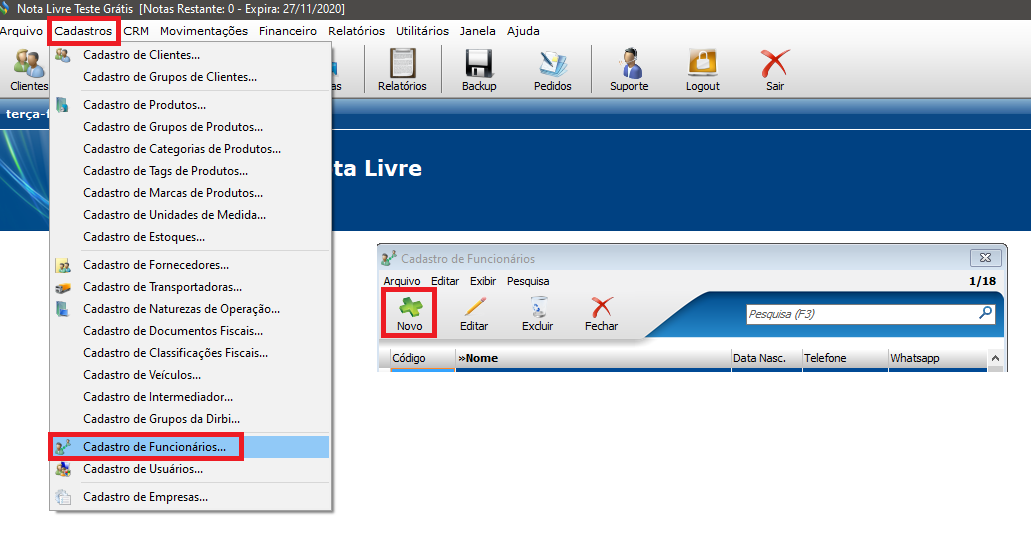The height and width of the screenshot is (535, 1031).
Task: Click the table scrollbar up arrow
Action: tap(995, 358)
